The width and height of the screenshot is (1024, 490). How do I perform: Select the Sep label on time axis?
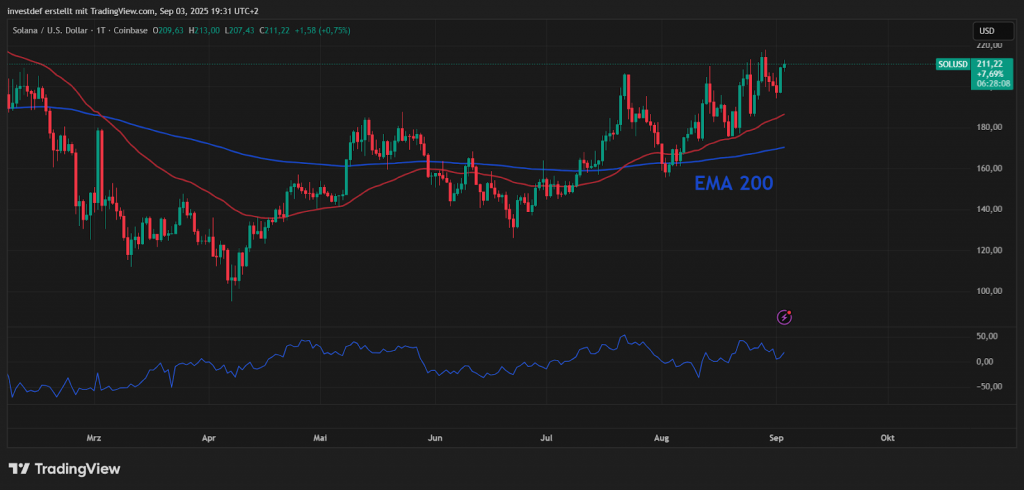(x=776, y=438)
